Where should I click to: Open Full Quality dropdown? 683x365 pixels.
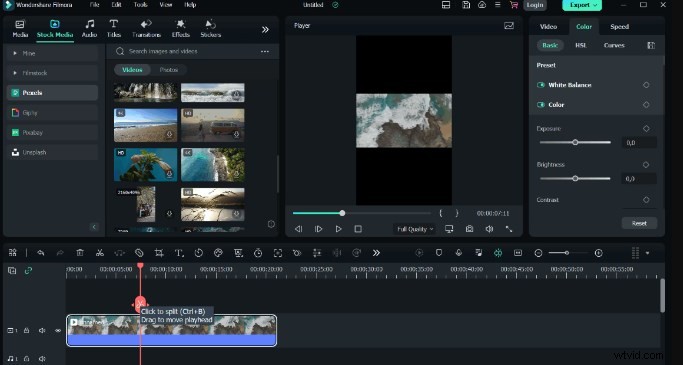coord(415,229)
